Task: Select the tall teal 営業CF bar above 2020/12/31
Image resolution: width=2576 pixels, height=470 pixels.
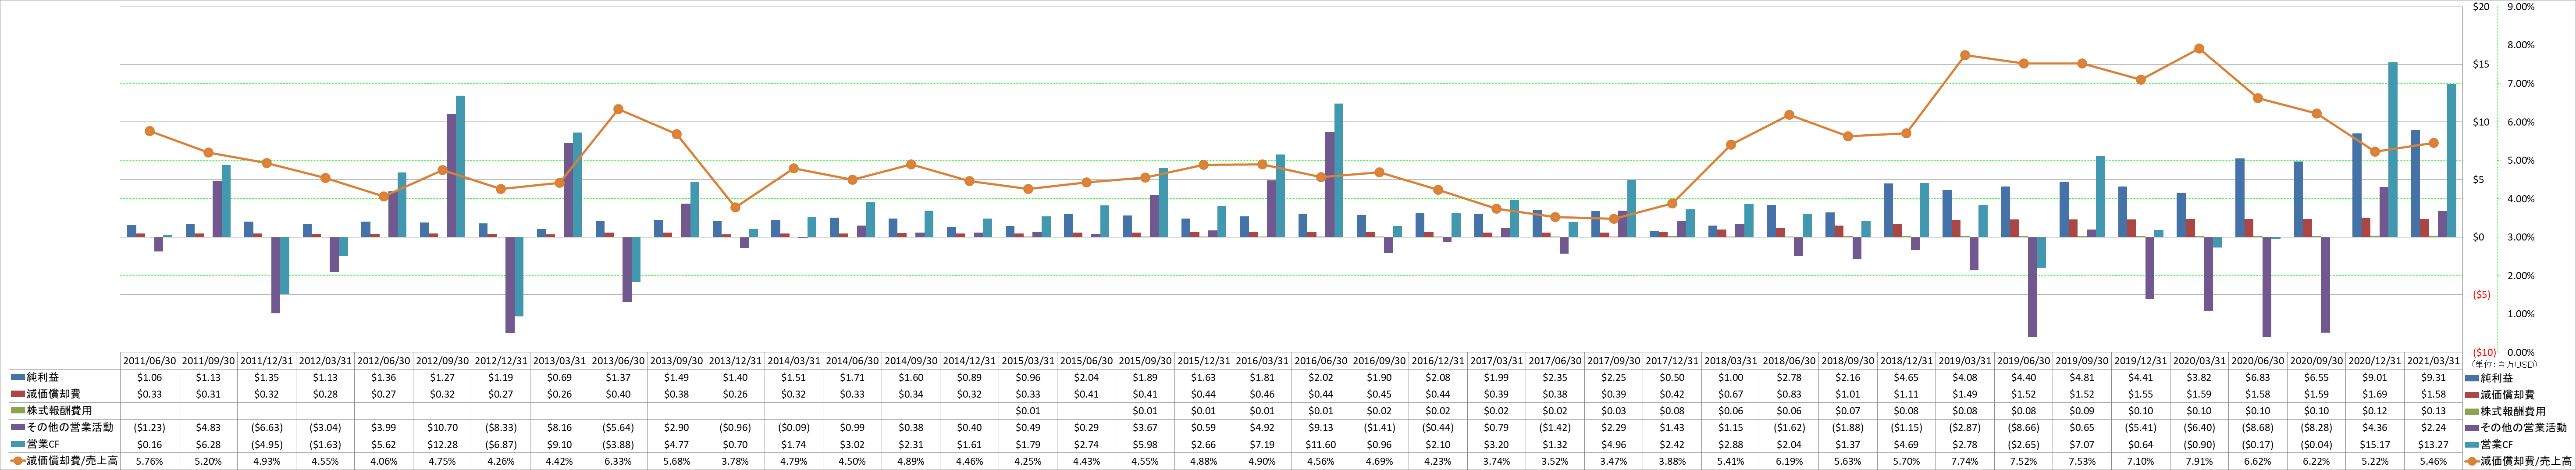Action: (2393, 150)
